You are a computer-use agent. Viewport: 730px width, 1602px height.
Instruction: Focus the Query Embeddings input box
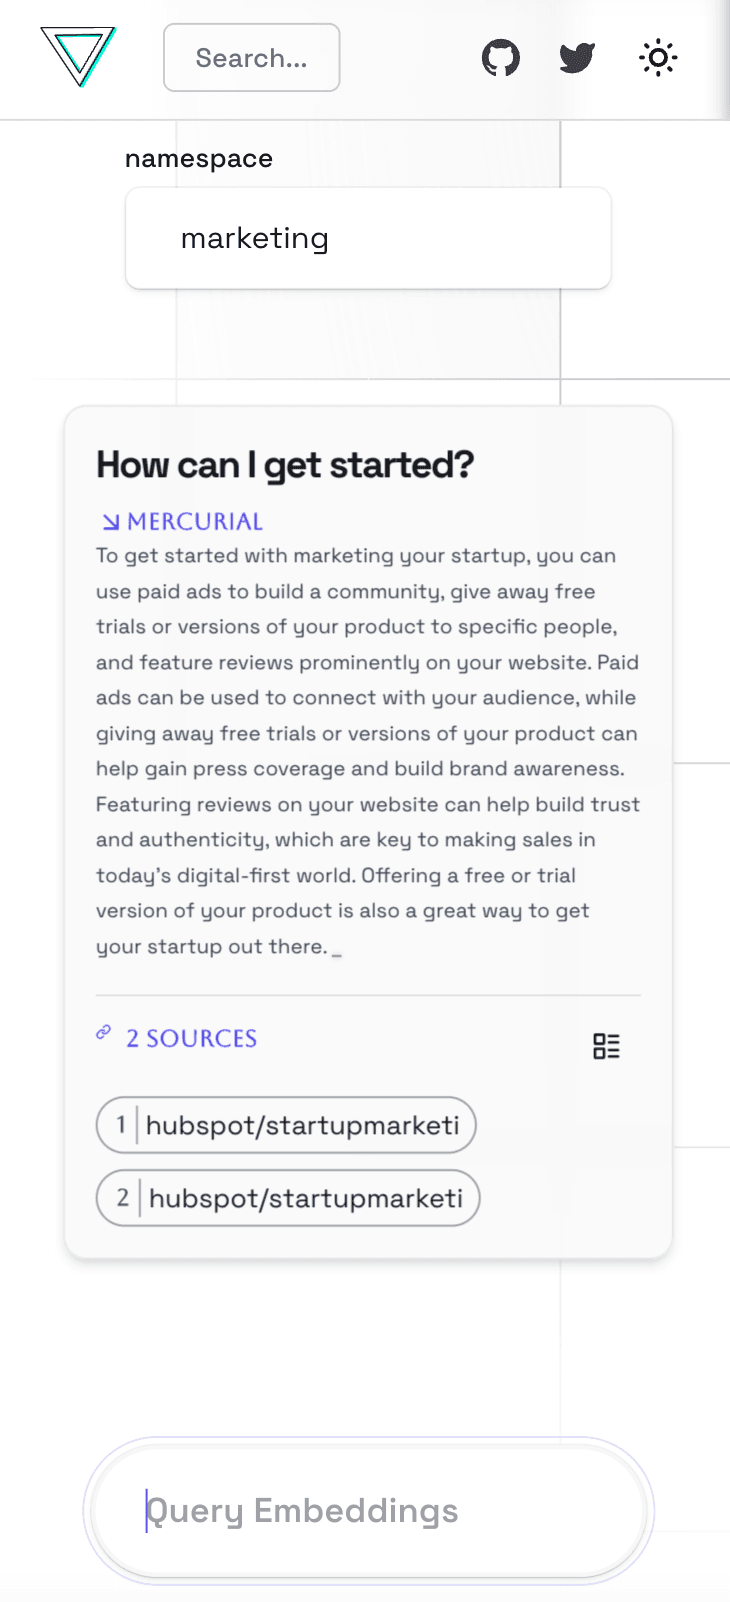[368, 1511]
